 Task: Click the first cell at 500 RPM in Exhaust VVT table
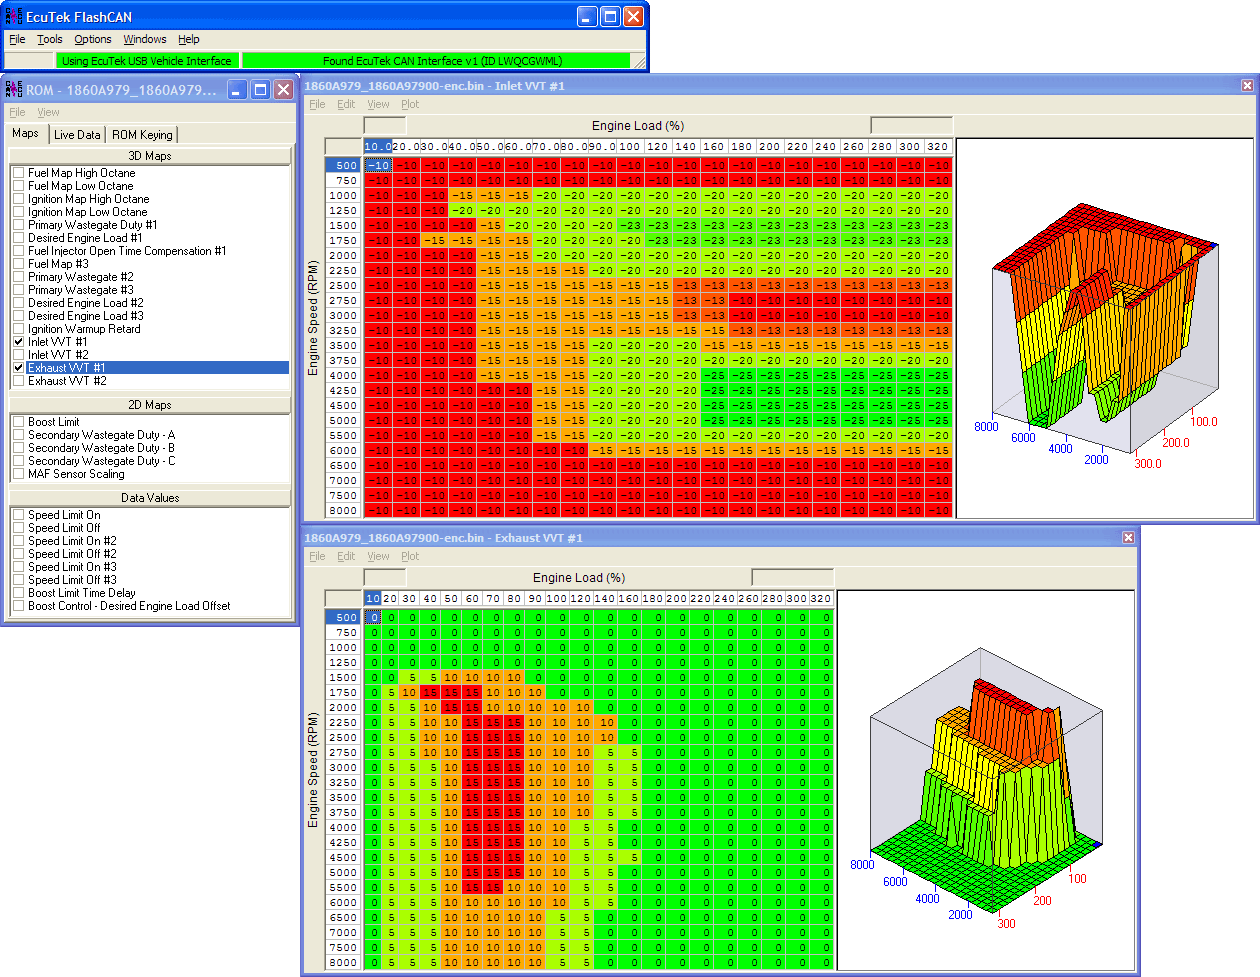373,618
